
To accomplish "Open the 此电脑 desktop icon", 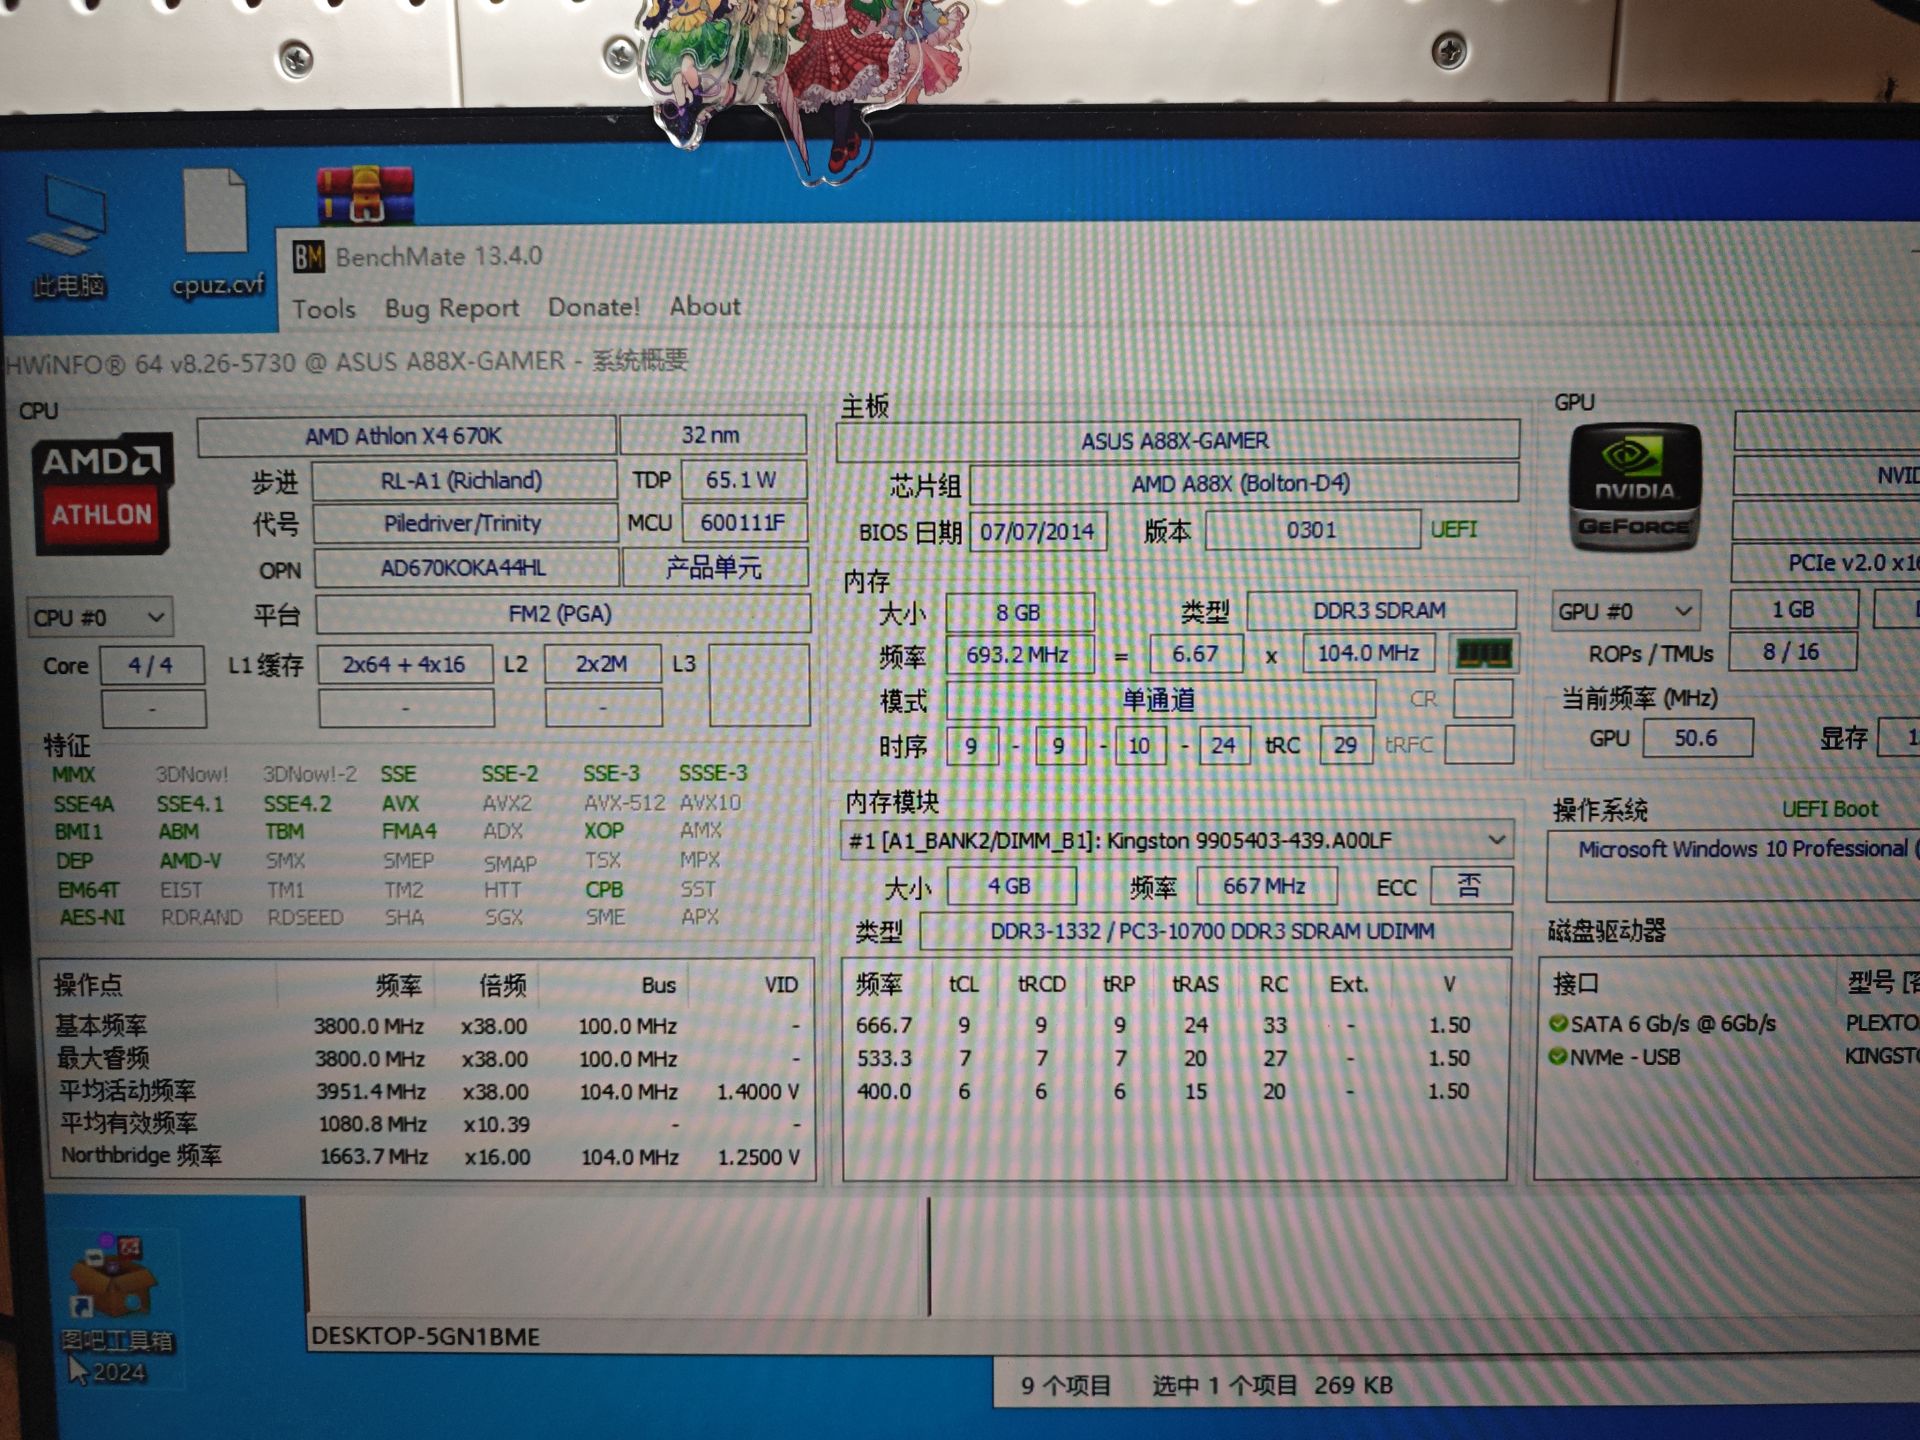I will [x=68, y=236].
